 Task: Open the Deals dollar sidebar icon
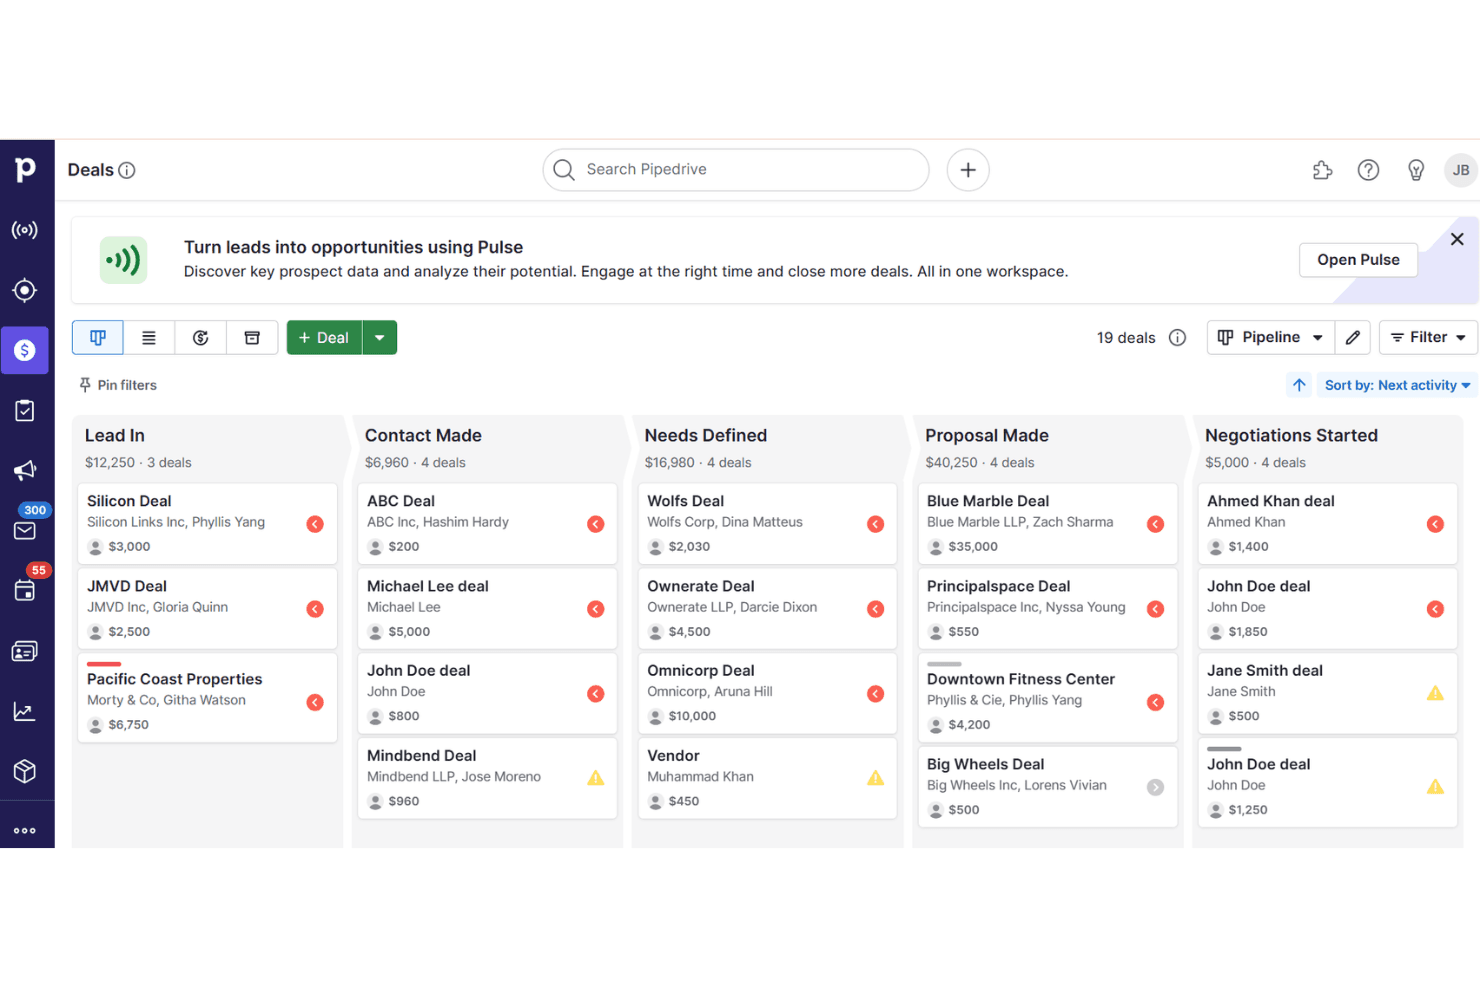pyautogui.click(x=25, y=350)
